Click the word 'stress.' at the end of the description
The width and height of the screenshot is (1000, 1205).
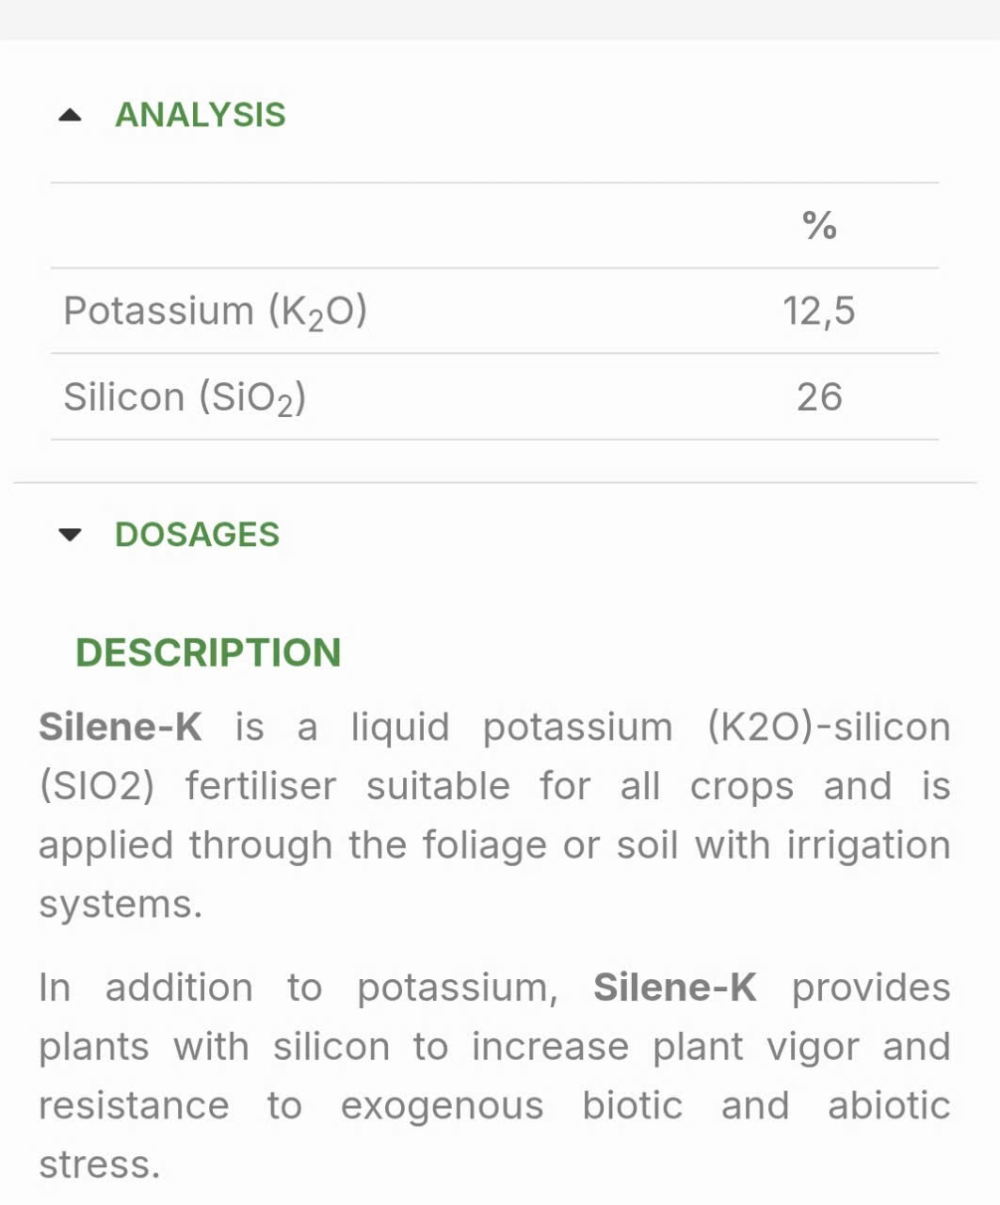[99, 1165]
